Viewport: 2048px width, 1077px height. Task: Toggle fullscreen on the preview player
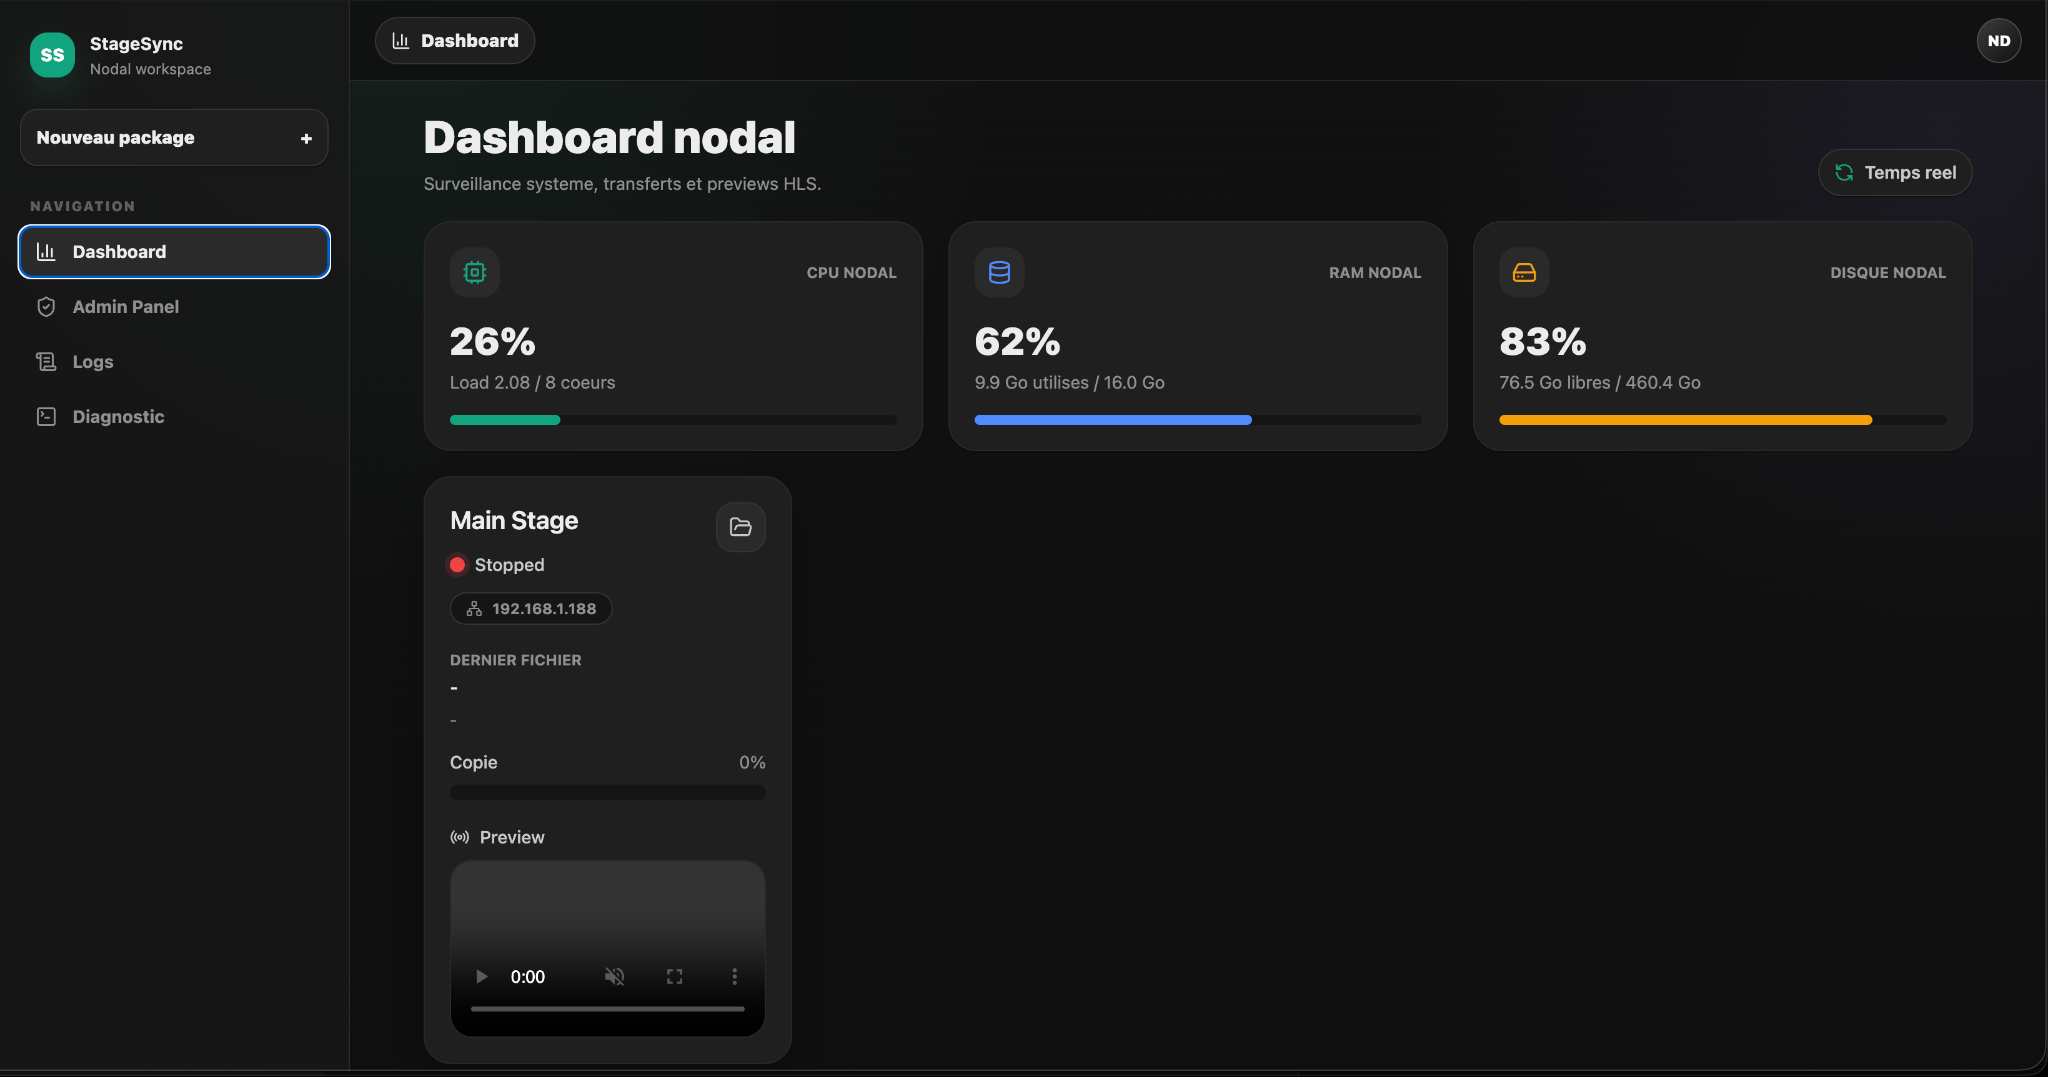pos(675,976)
